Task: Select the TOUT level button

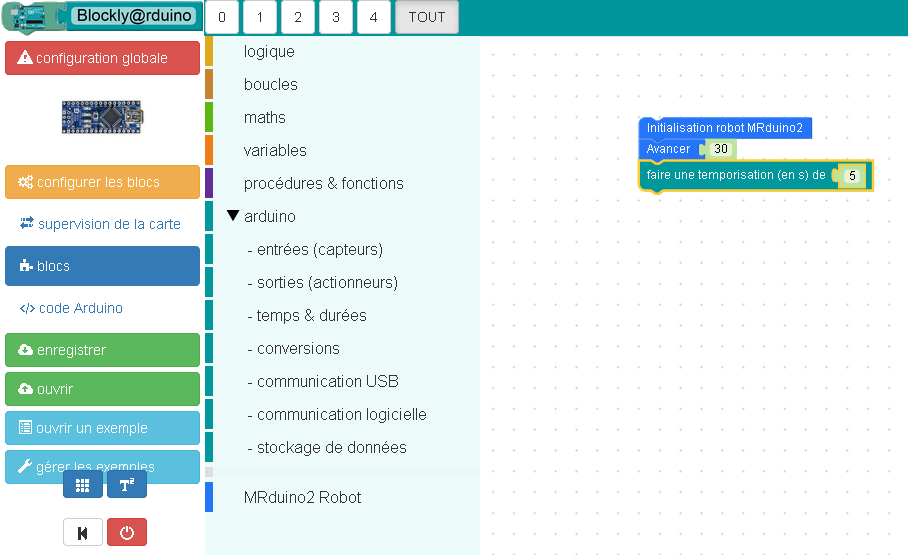Action: [427, 17]
